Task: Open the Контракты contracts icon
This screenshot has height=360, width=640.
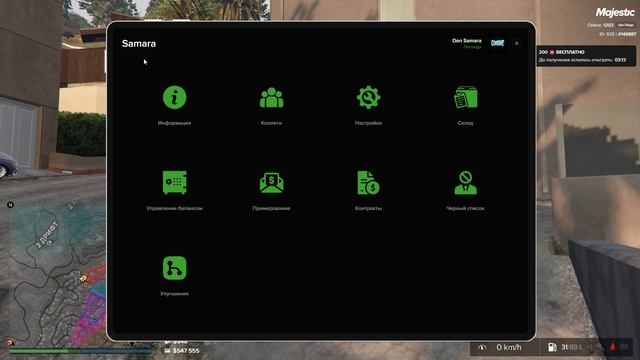Action: (x=368, y=182)
